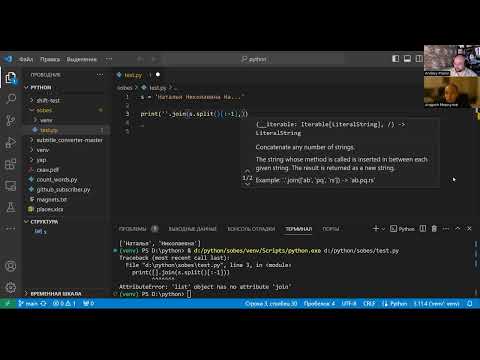
Task: Create a new terminal with plus icon
Action: coord(376,228)
